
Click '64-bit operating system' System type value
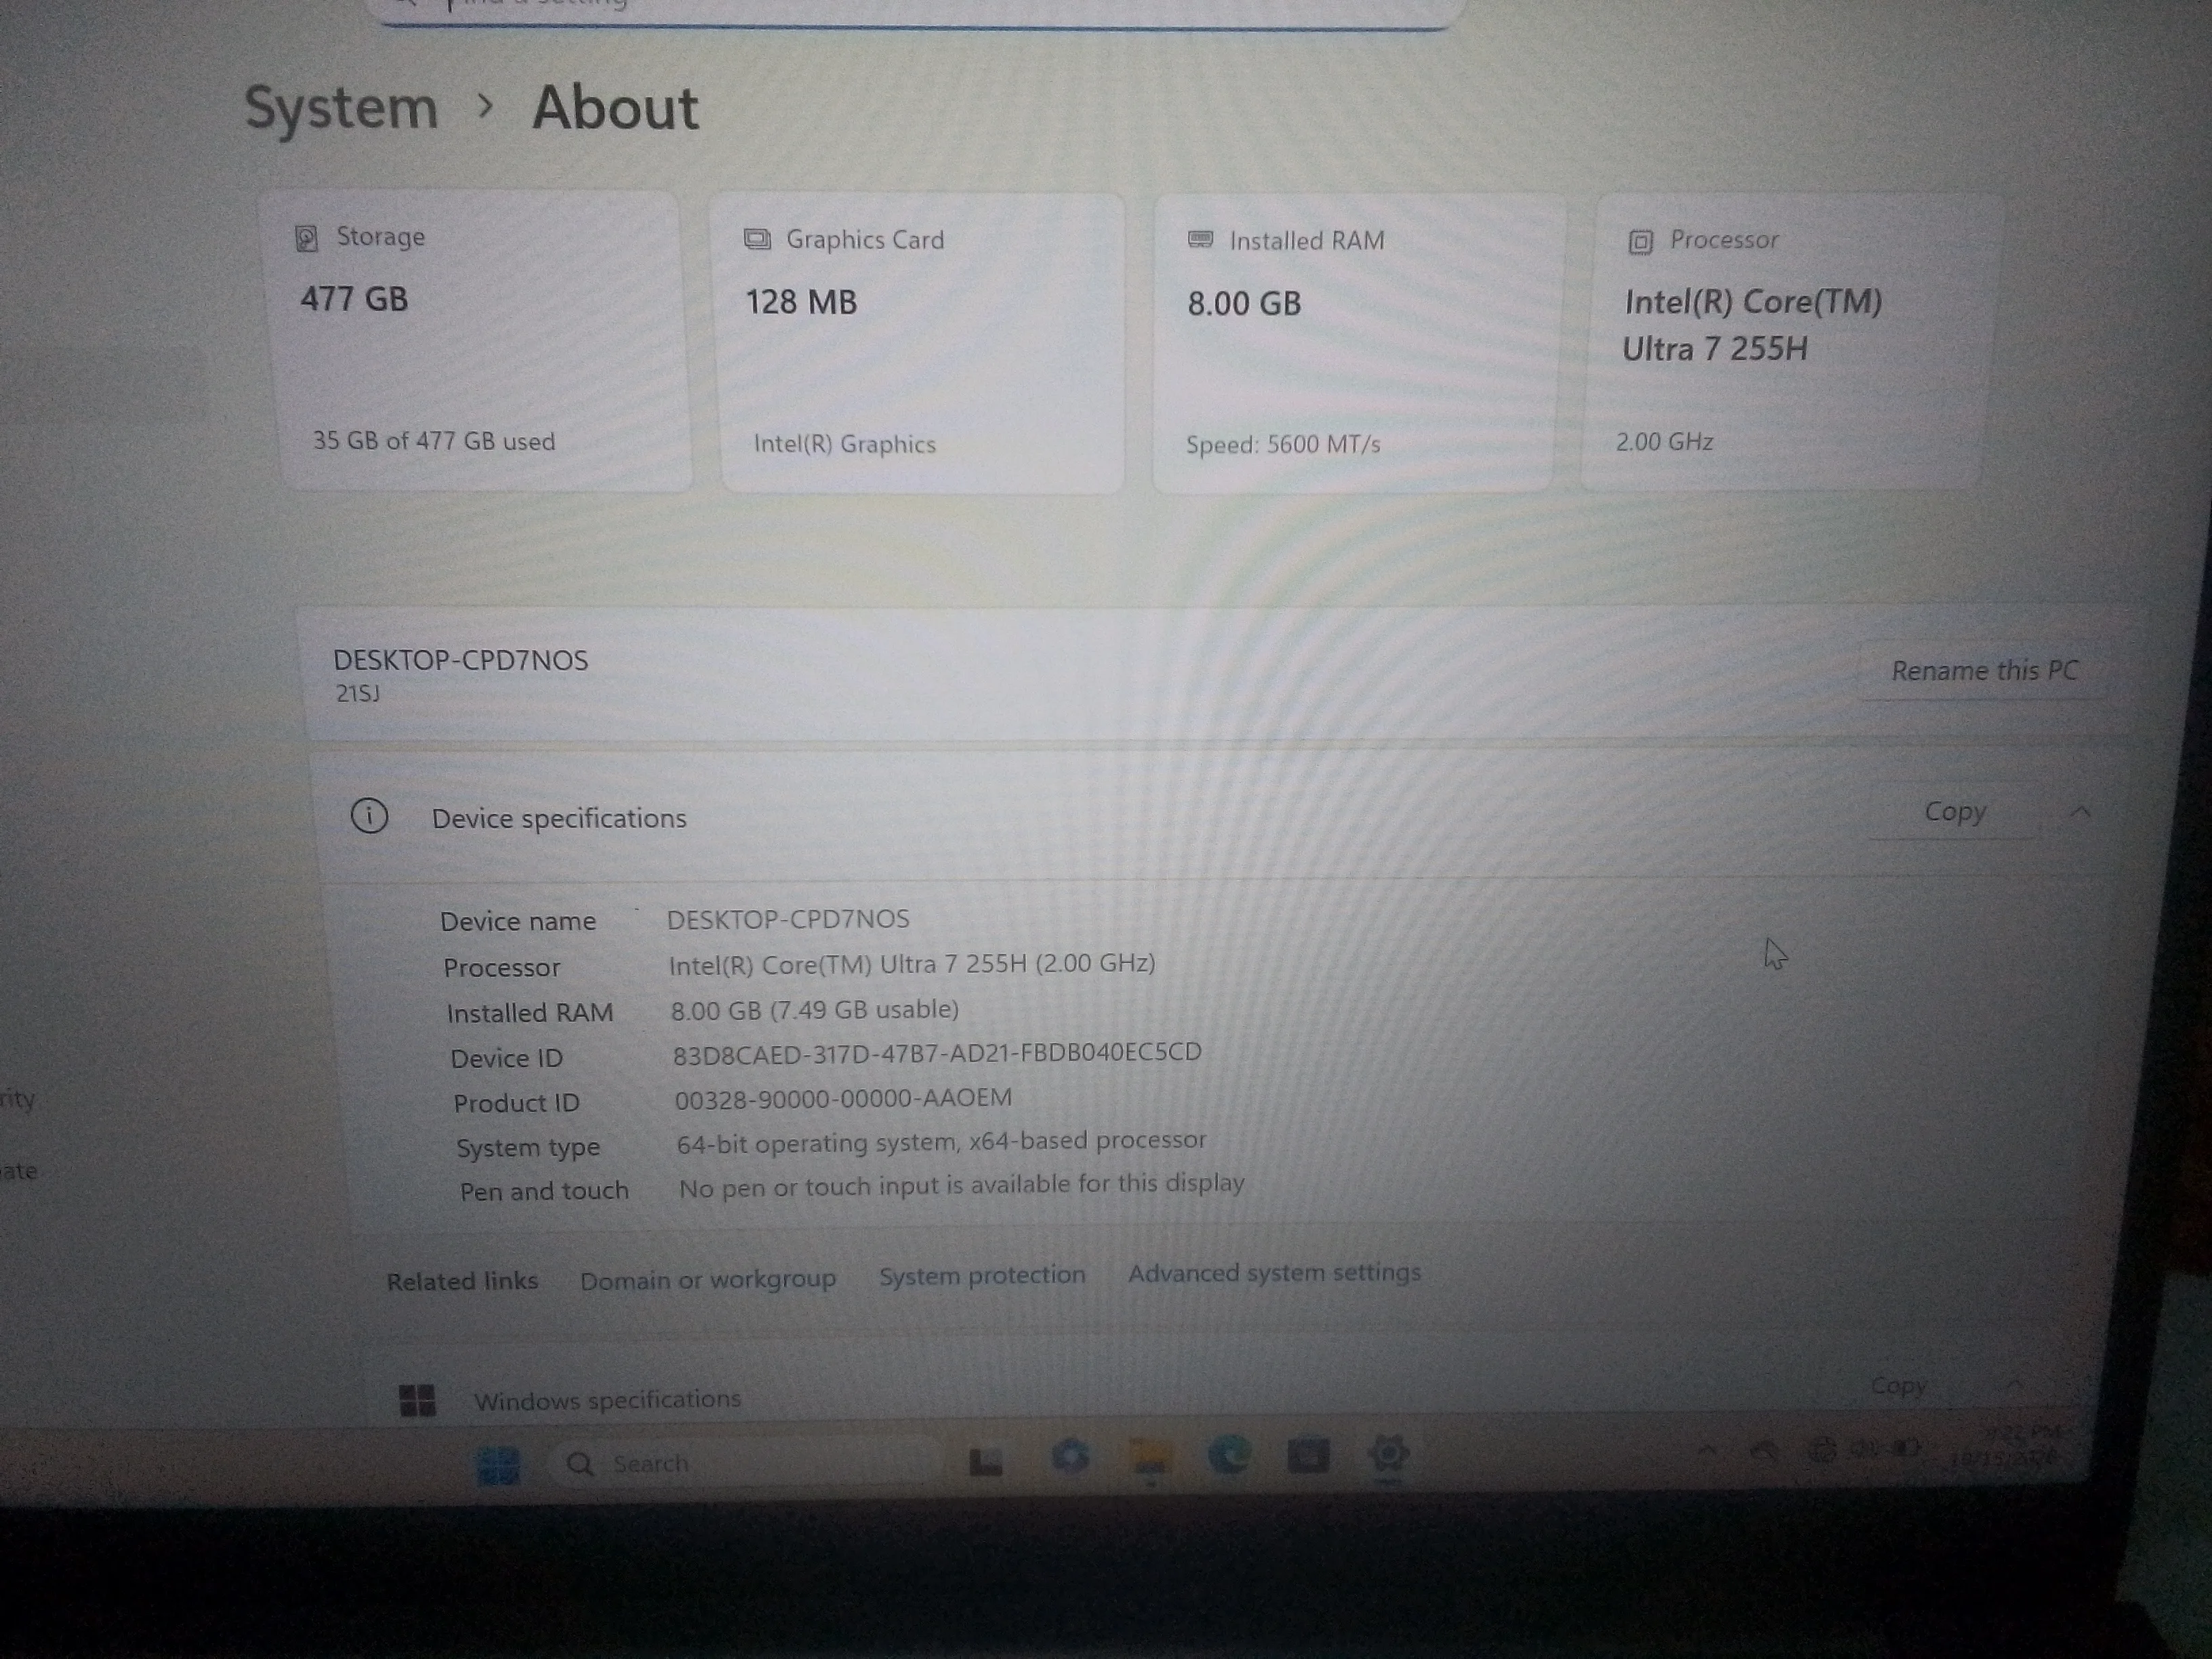[941, 1142]
